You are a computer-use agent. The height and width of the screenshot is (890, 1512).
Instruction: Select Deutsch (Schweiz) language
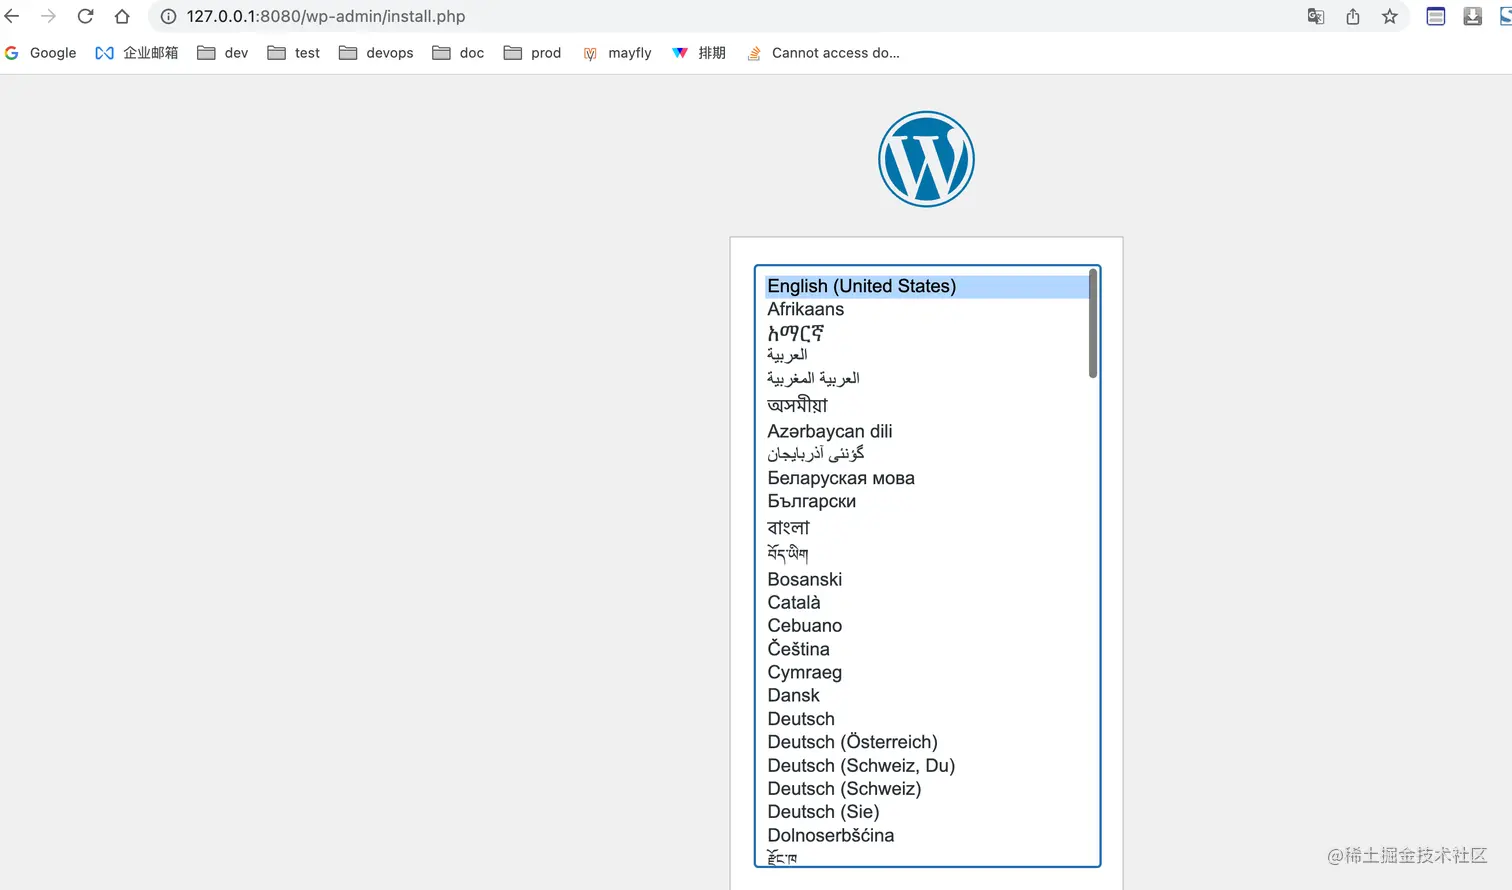[926, 788]
